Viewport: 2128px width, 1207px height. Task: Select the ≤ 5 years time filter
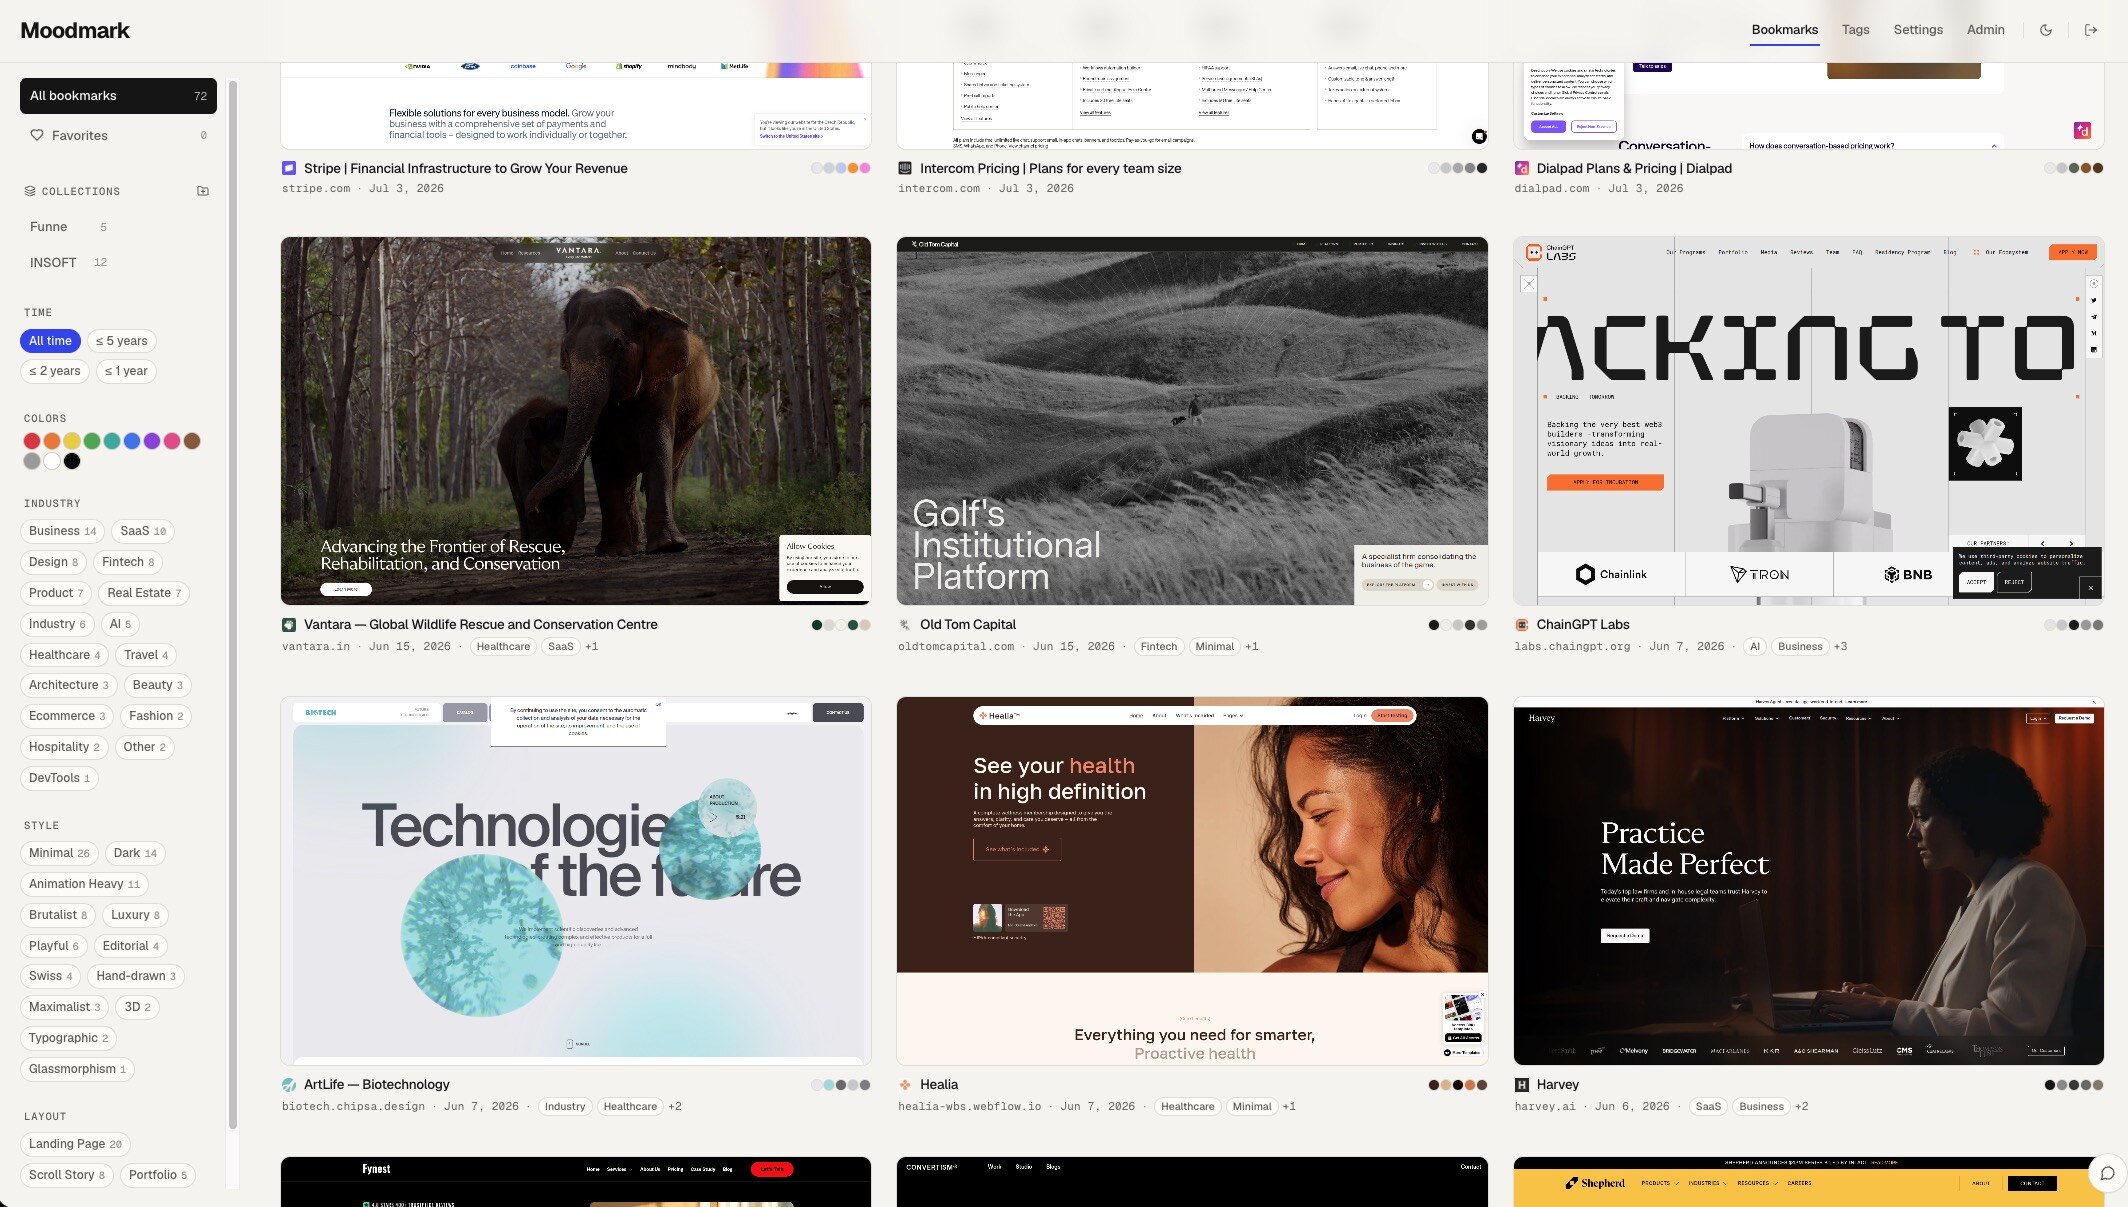click(x=121, y=341)
